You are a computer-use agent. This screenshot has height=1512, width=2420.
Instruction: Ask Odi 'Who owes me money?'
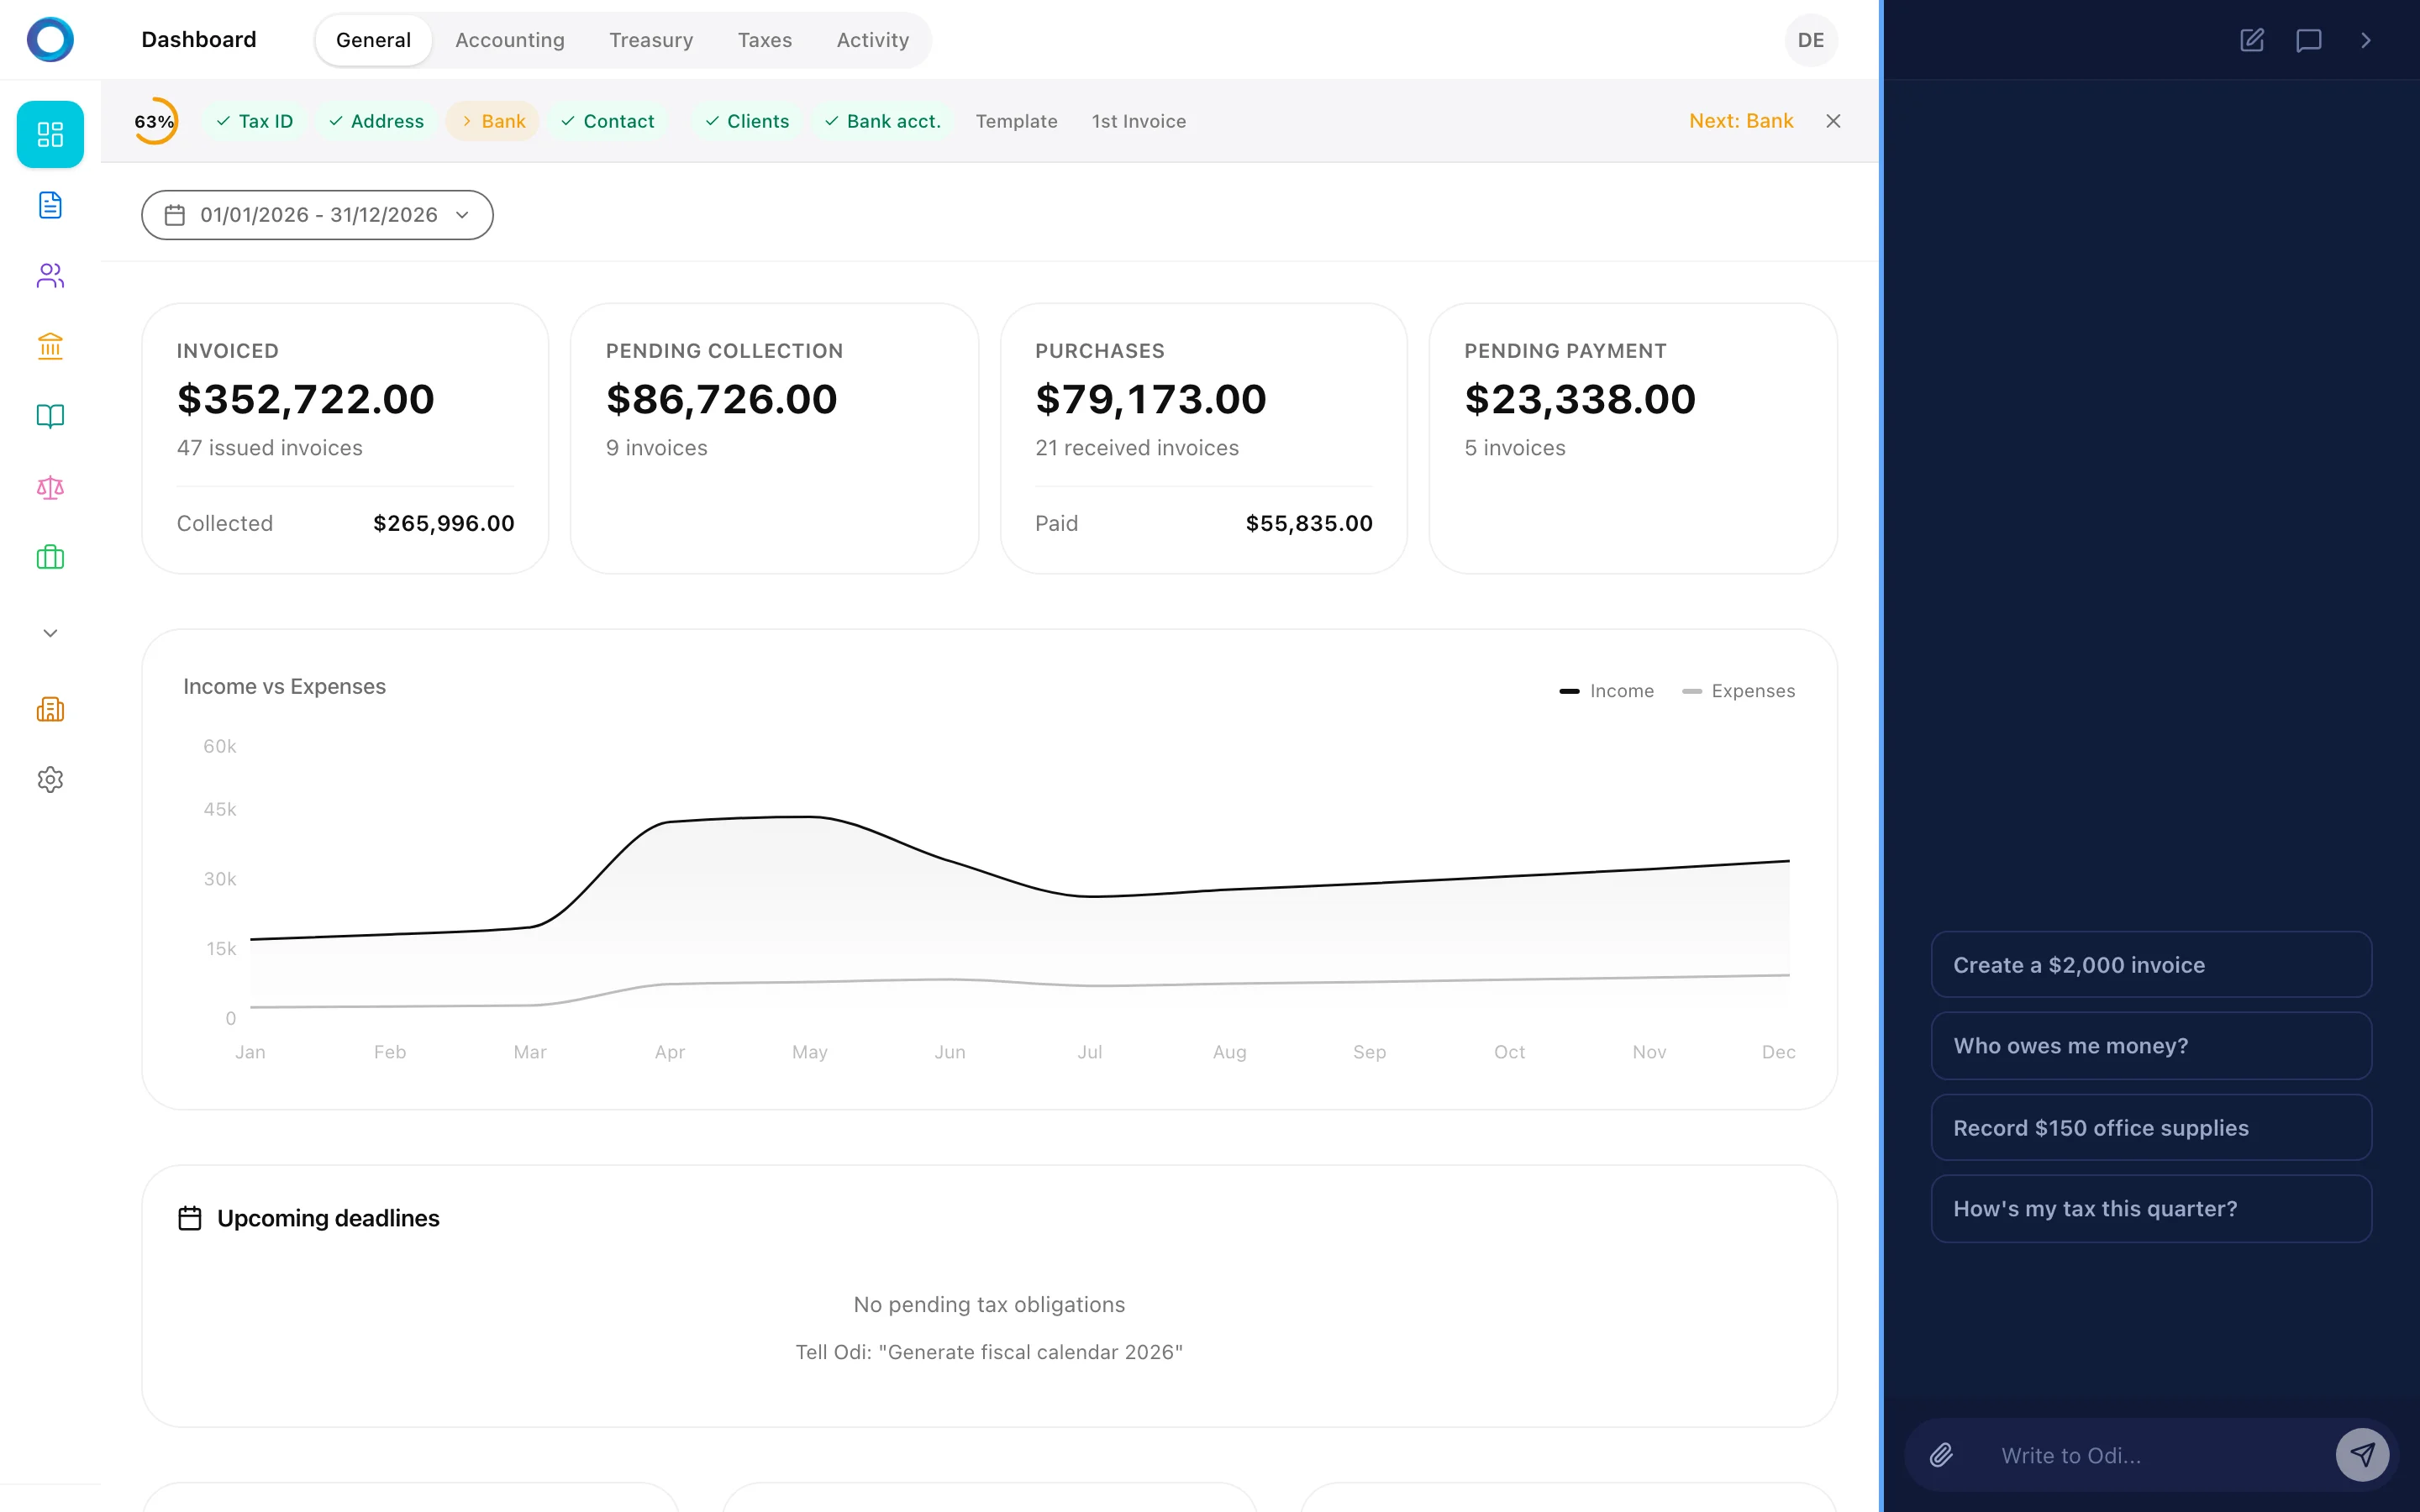coord(2151,1045)
